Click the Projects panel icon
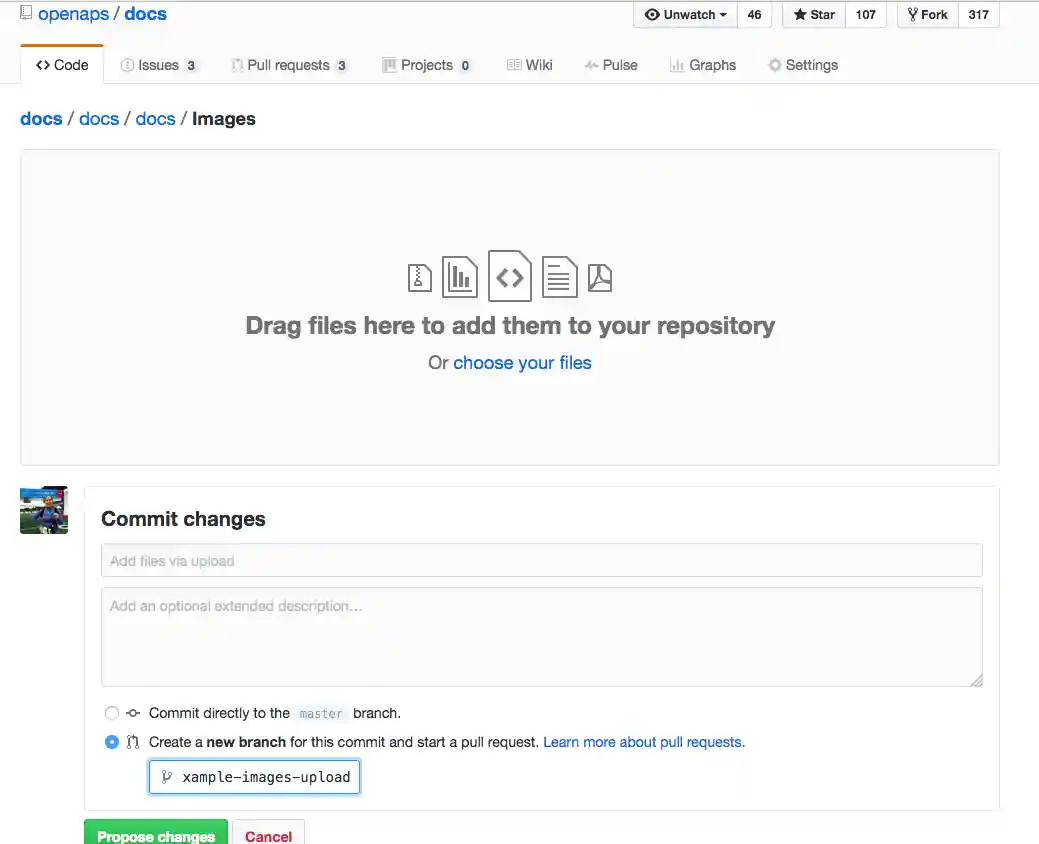 pos(390,64)
